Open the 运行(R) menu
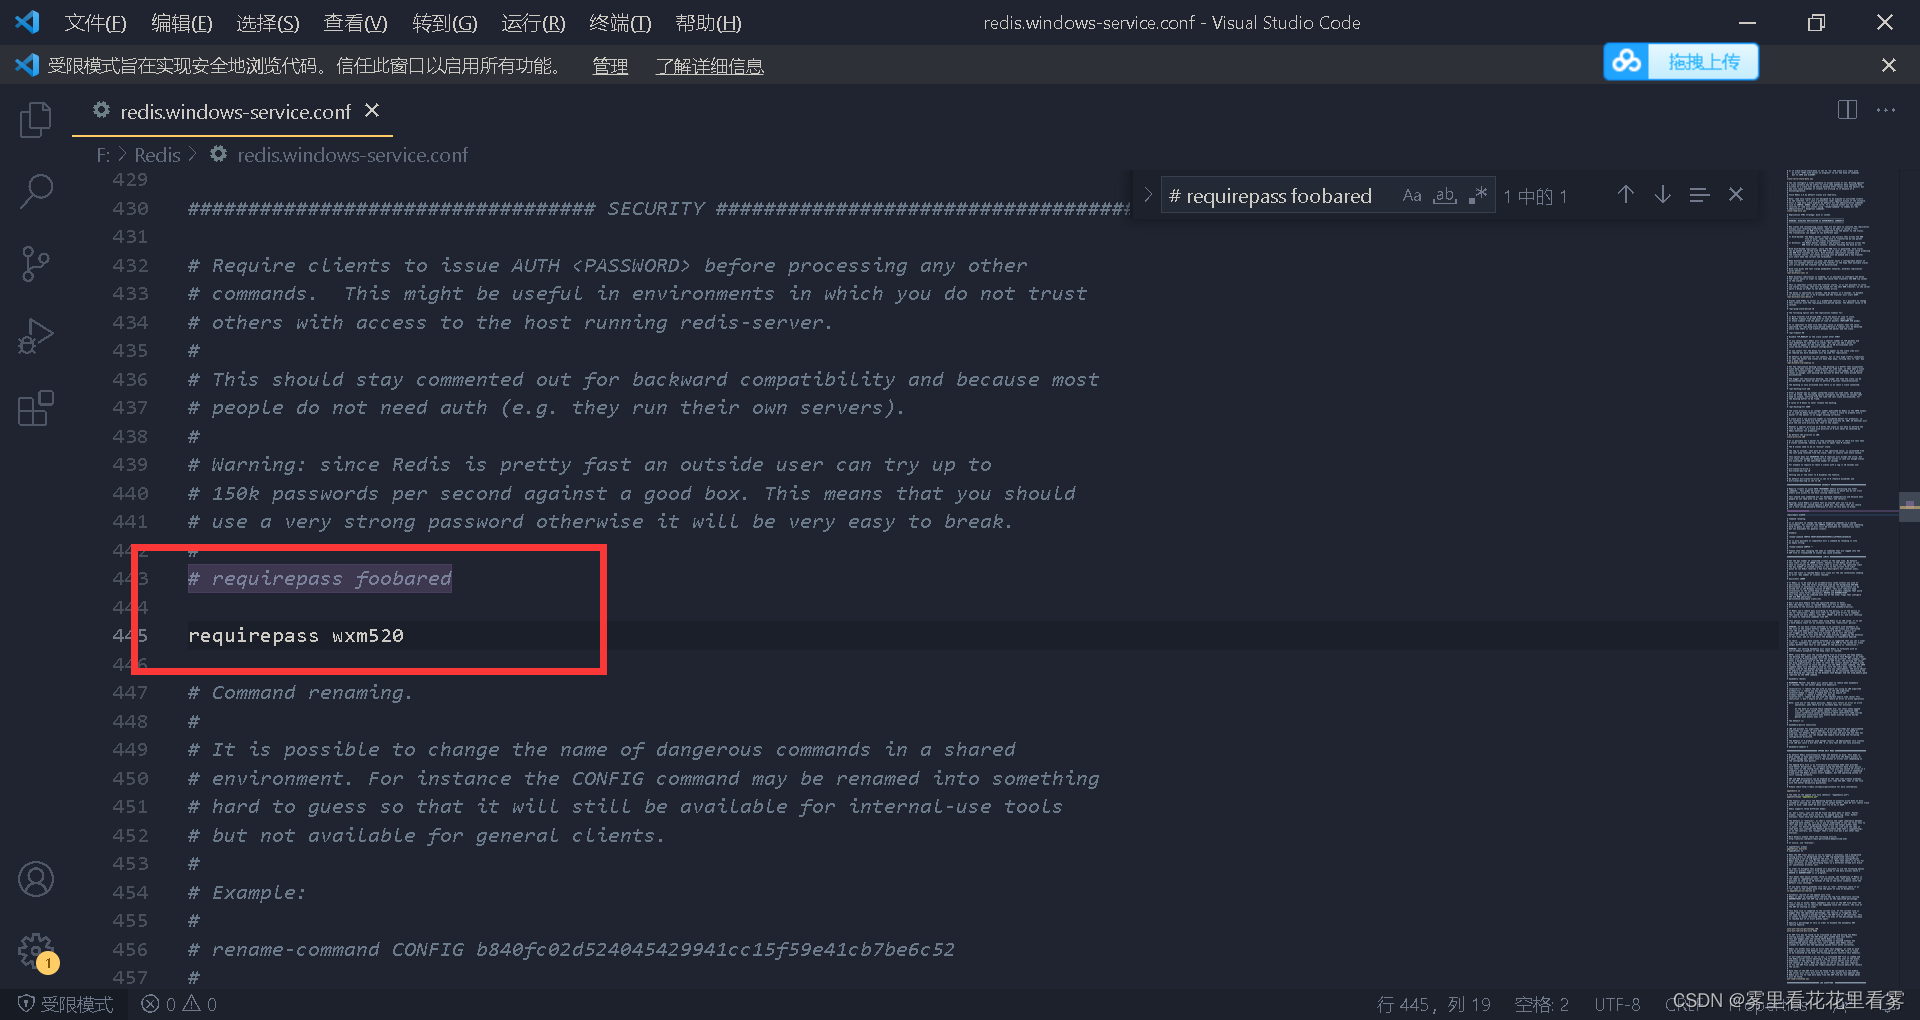 click(533, 23)
